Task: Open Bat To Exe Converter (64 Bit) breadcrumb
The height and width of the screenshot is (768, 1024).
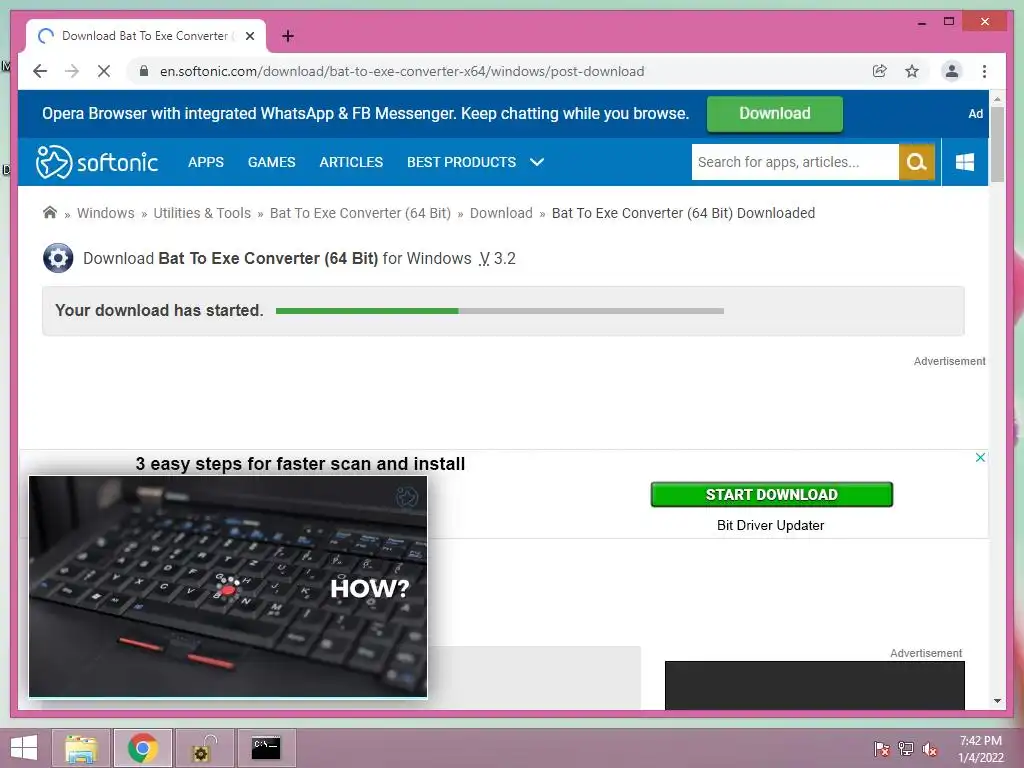Action: point(360,213)
